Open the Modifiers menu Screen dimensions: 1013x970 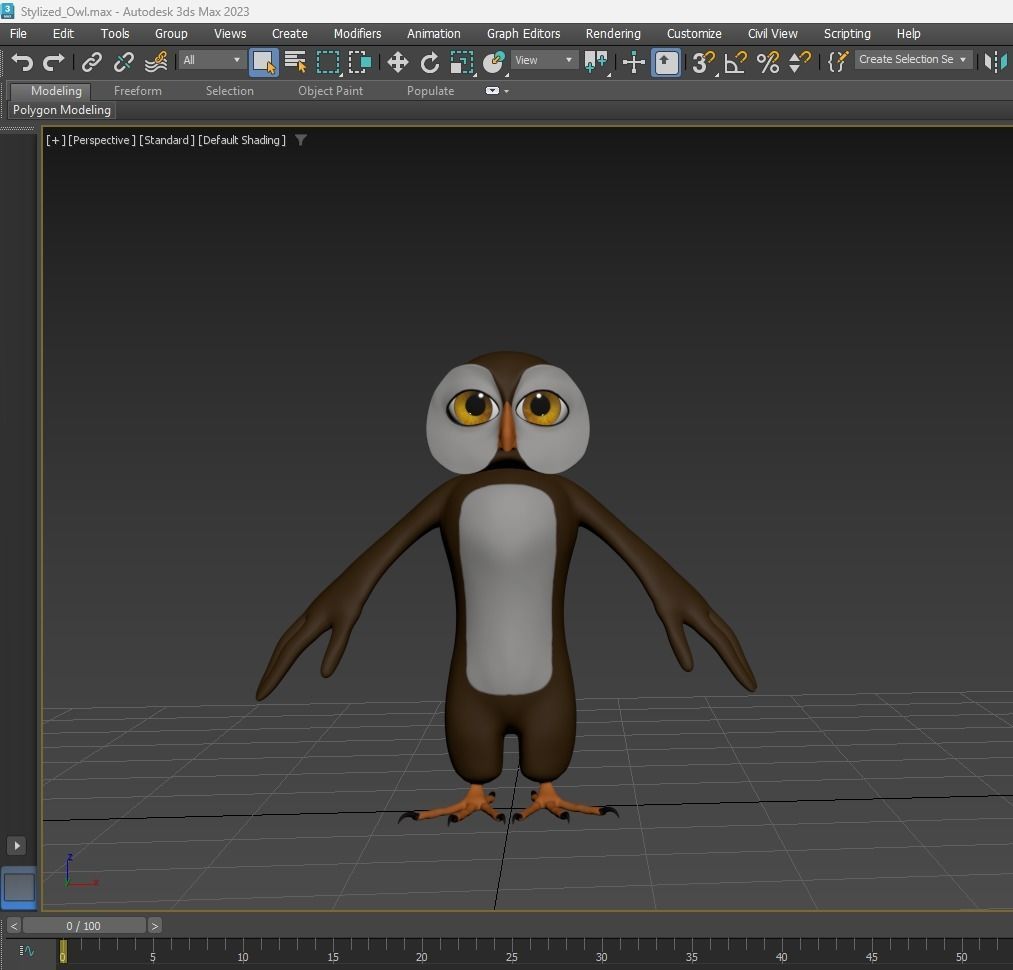[x=357, y=34]
